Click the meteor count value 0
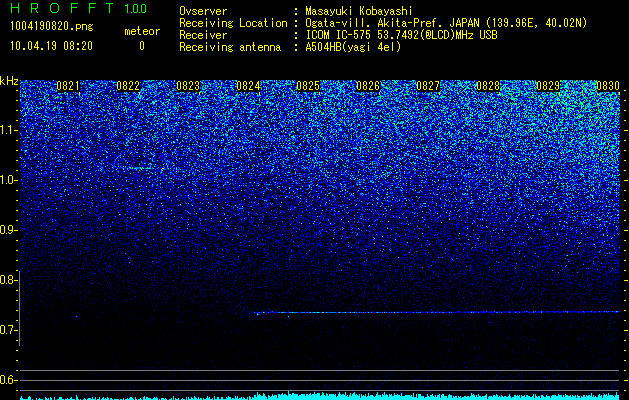 [142, 46]
